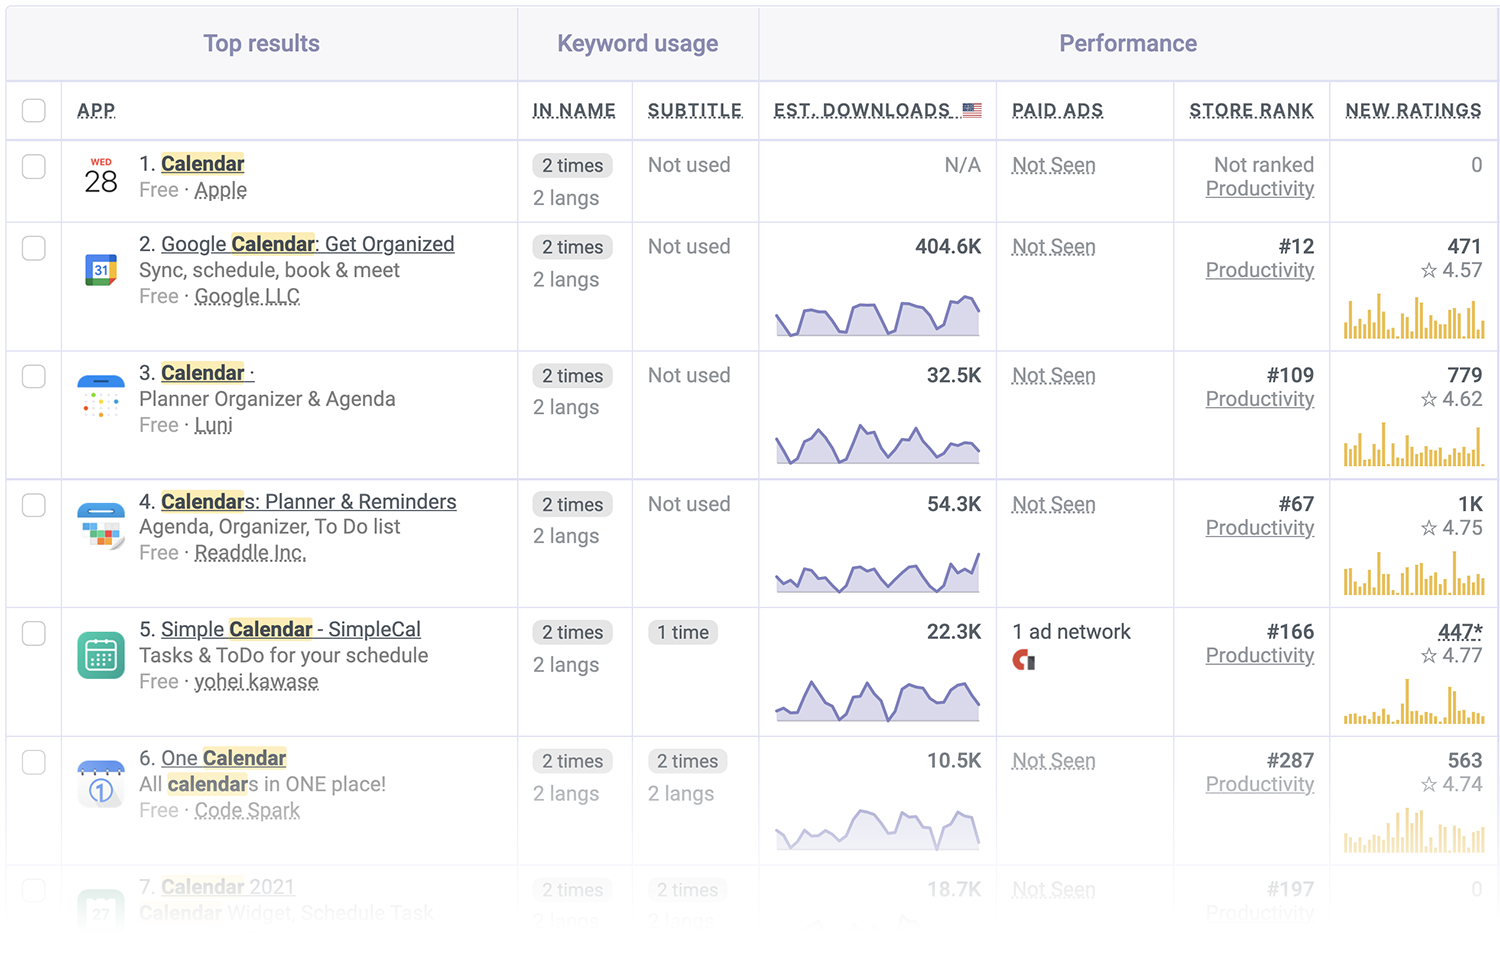The width and height of the screenshot is (1500, 962).
Task: Open Calendars: Planner & Reminders link
Action: click(x=309, y=502)
